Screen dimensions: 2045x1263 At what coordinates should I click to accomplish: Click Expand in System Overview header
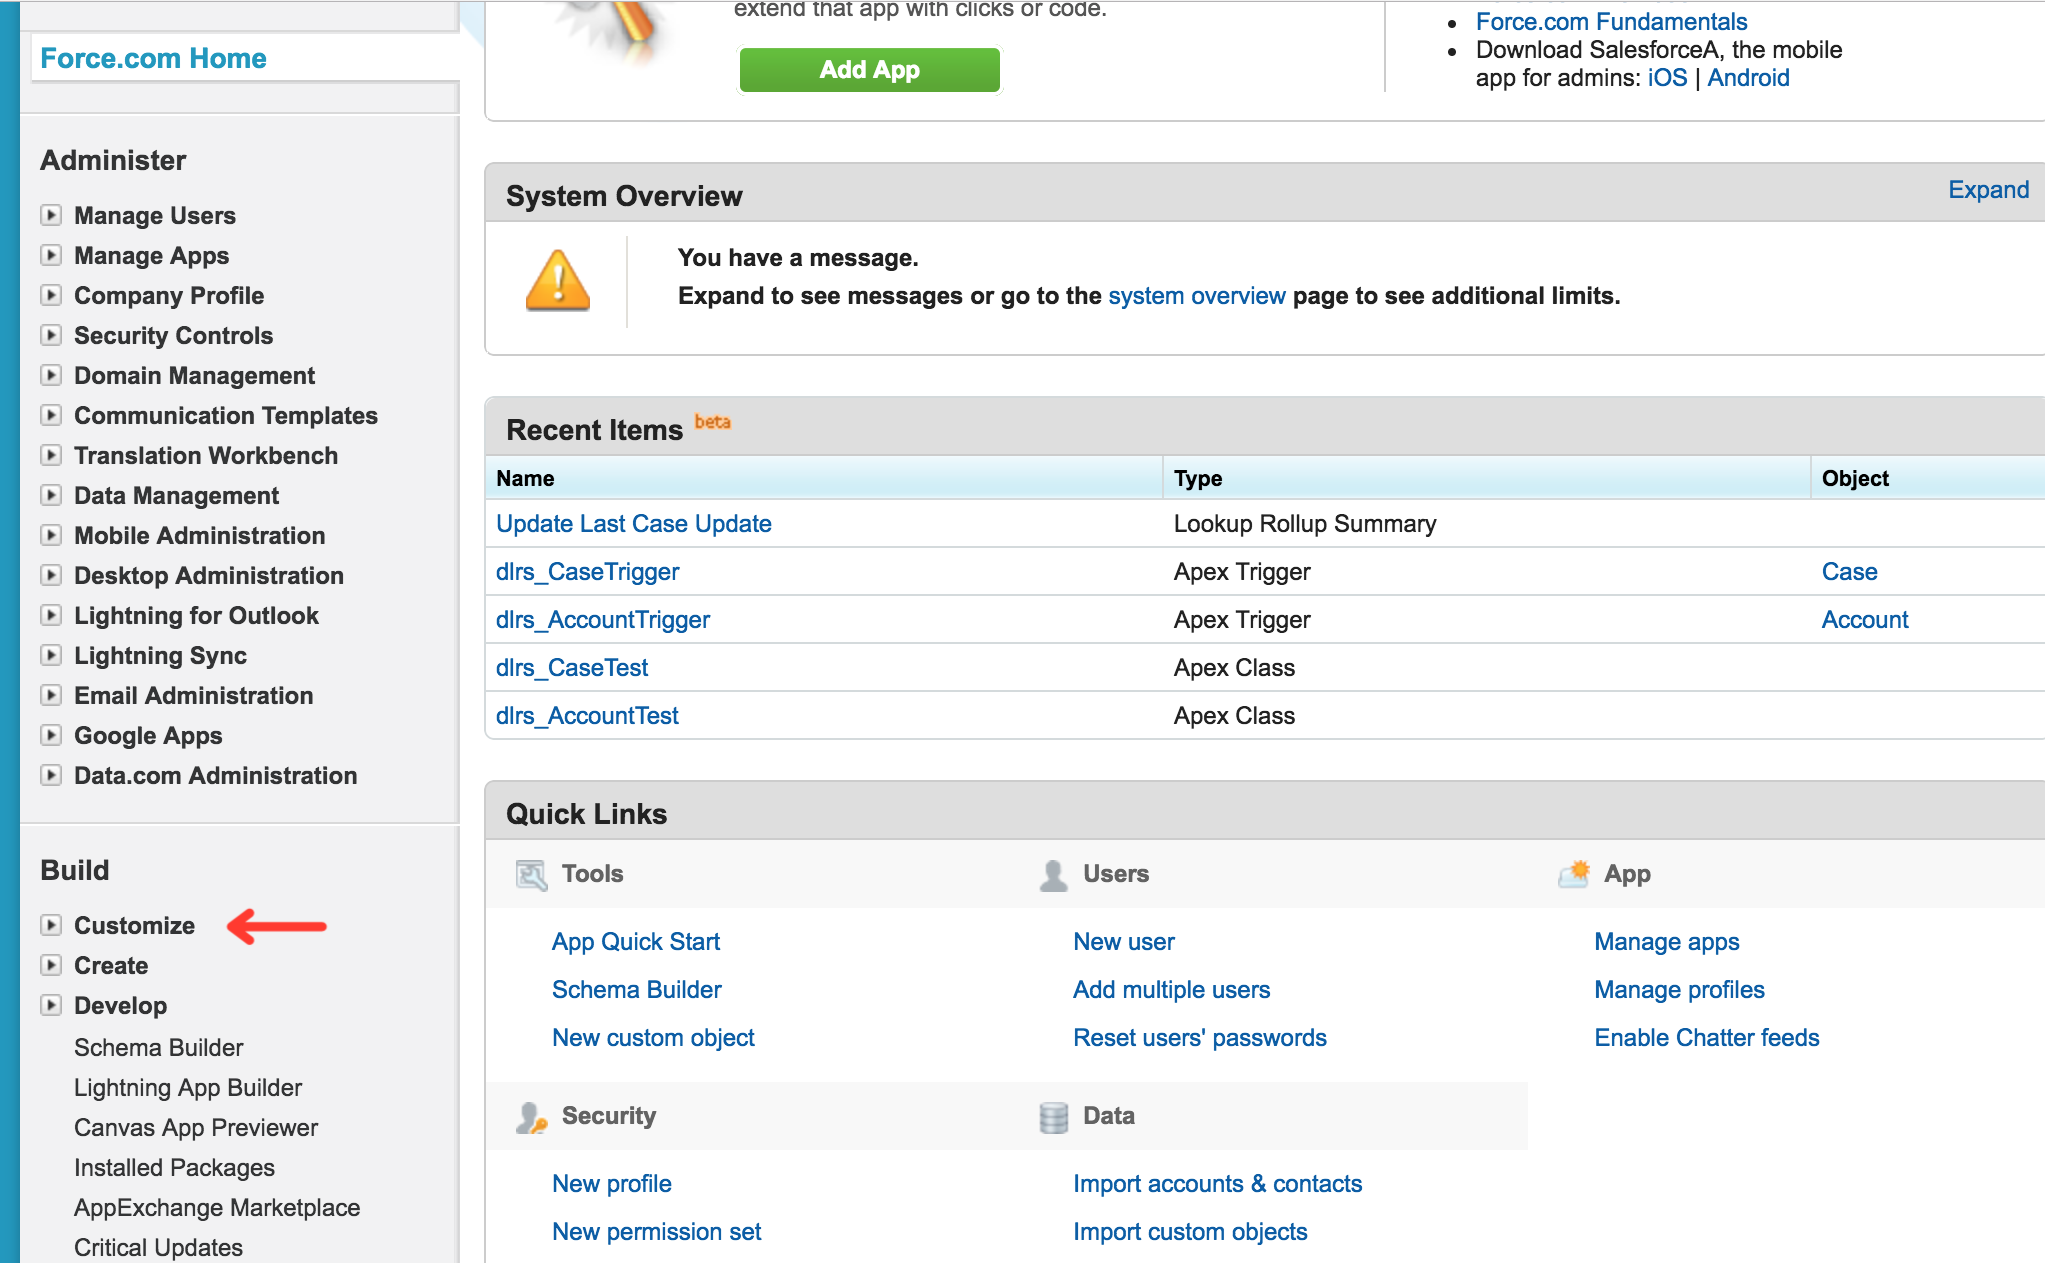[x=1988, y=190]
